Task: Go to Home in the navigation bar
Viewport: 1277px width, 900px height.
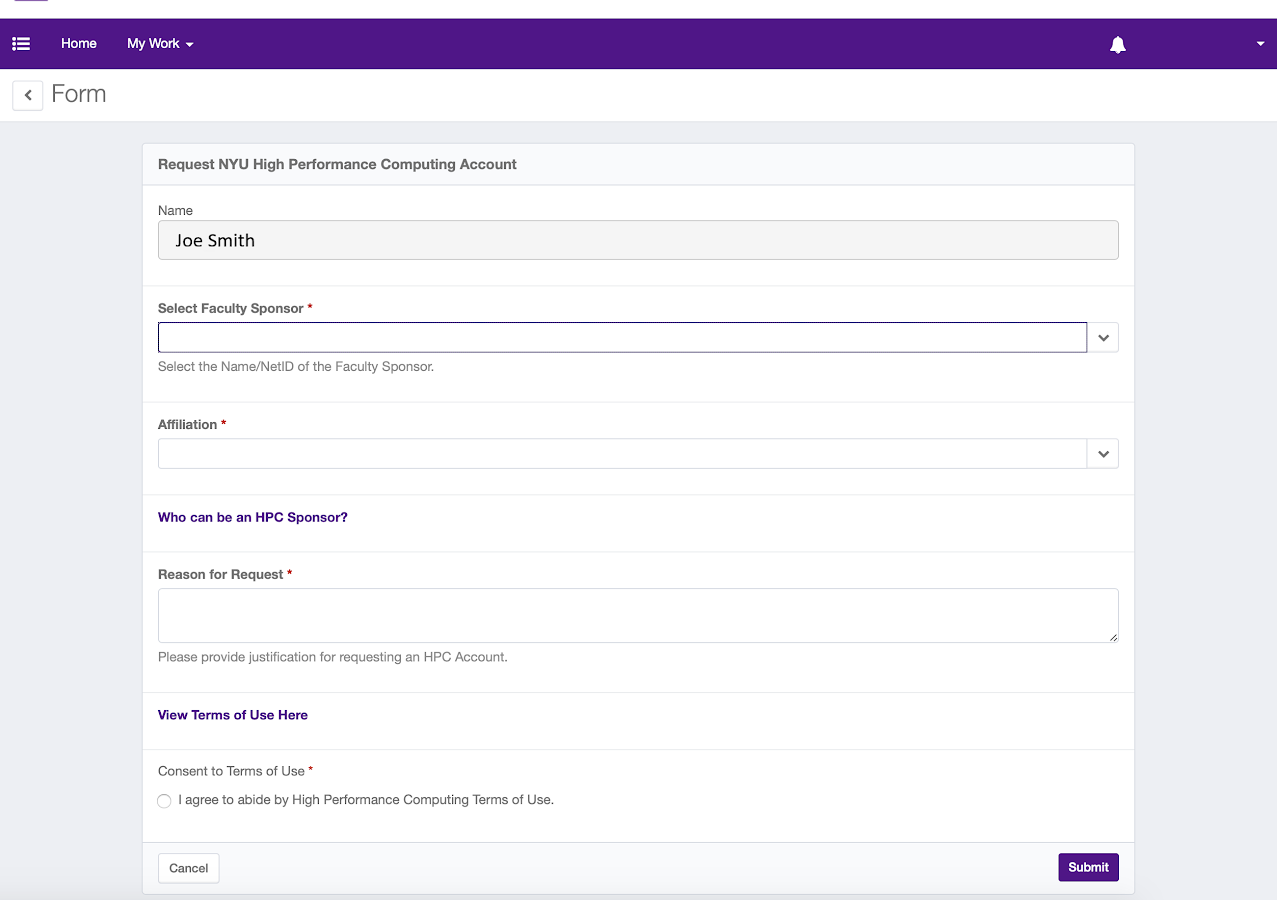Action: pos(79,44)
